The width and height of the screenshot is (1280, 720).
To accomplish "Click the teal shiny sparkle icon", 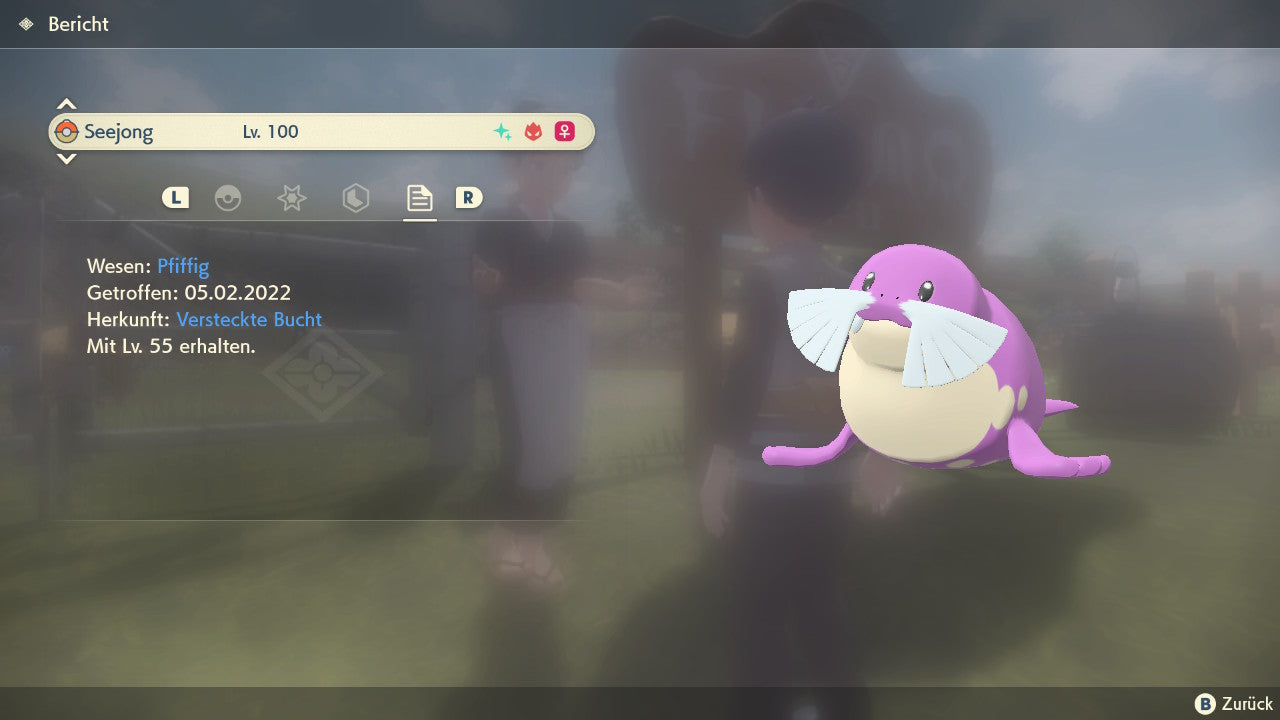I will pos(502,132).
